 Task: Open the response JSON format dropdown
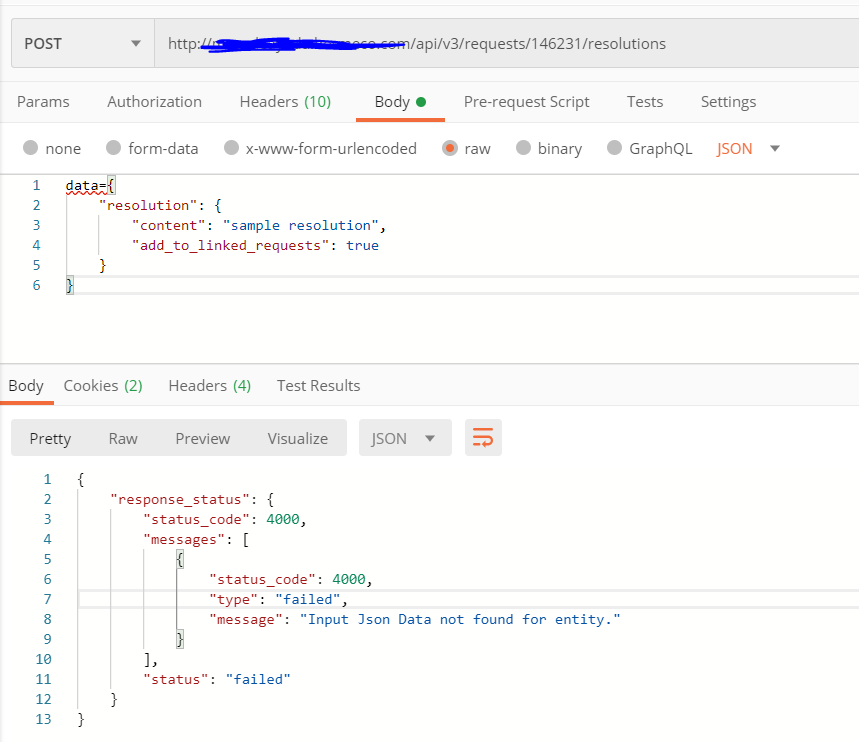click(x=405, y=438)
